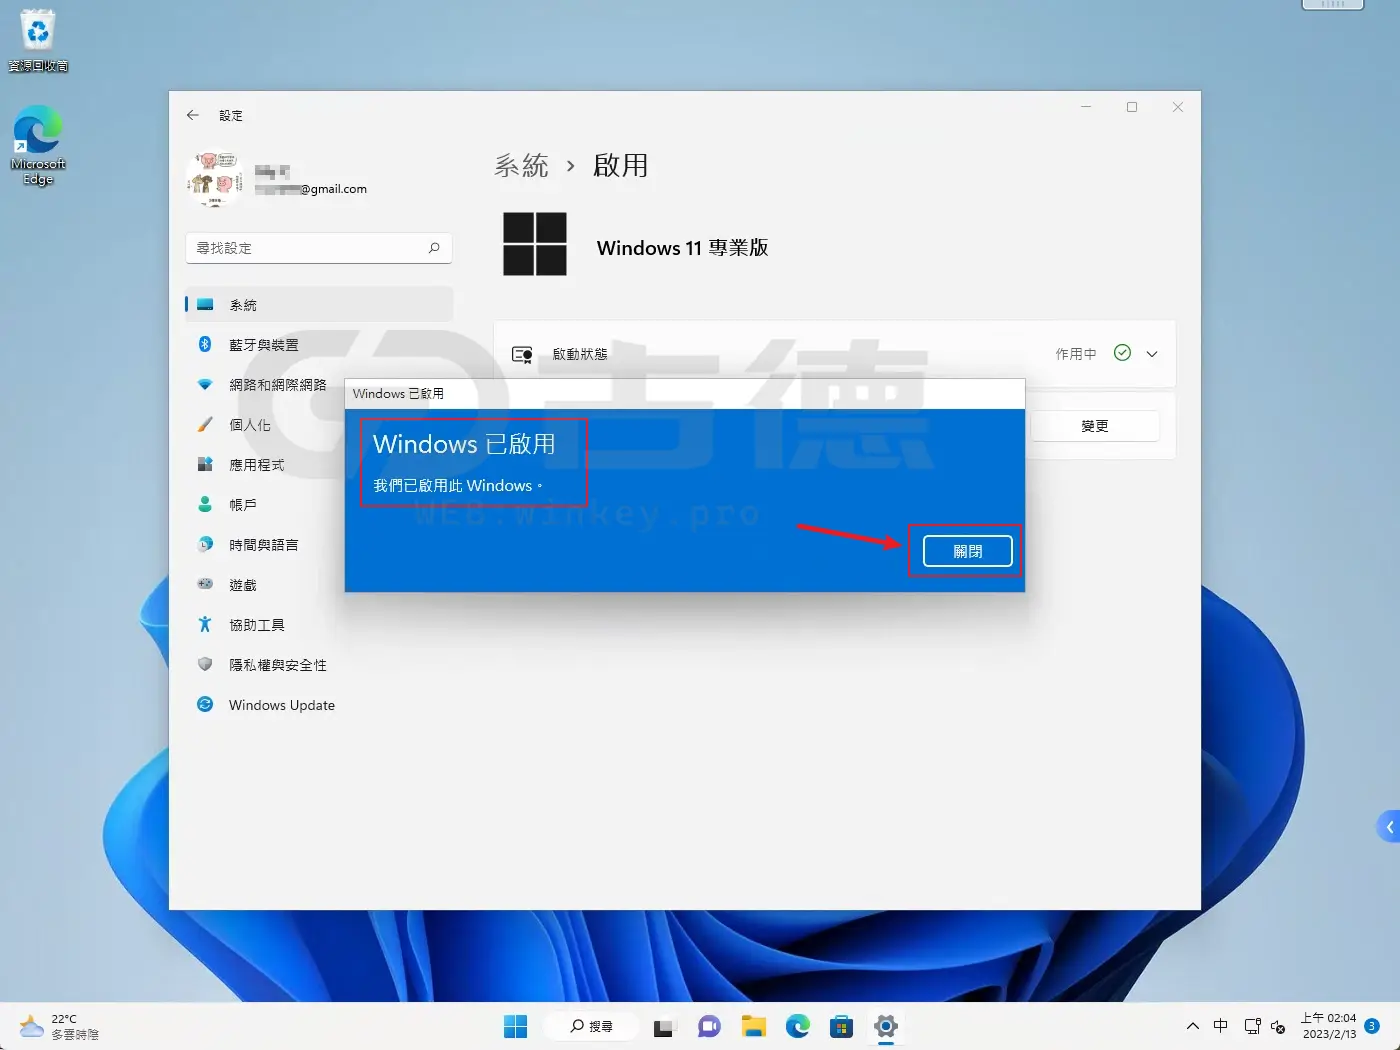Open the 系統 sidebar item
Viewport: 1400px width, 1050px height.
coord(319,305)
